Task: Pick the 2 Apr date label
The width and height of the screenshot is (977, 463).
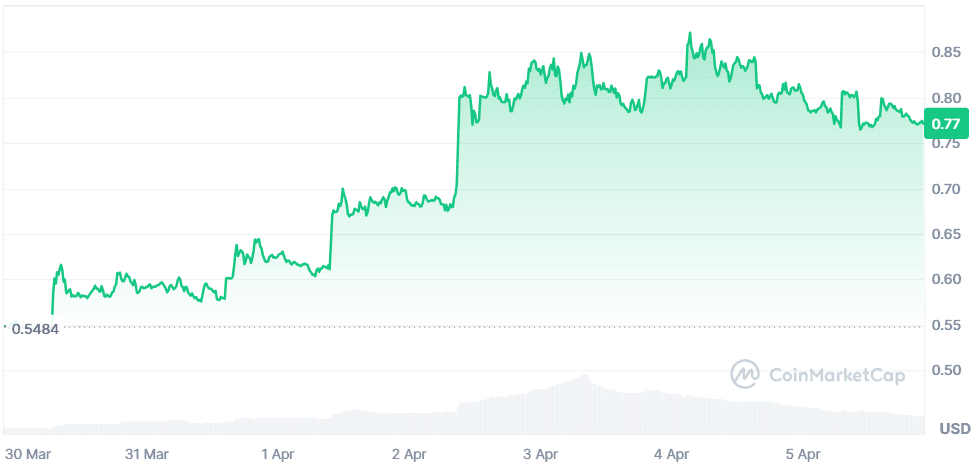Action: [410, 454]
